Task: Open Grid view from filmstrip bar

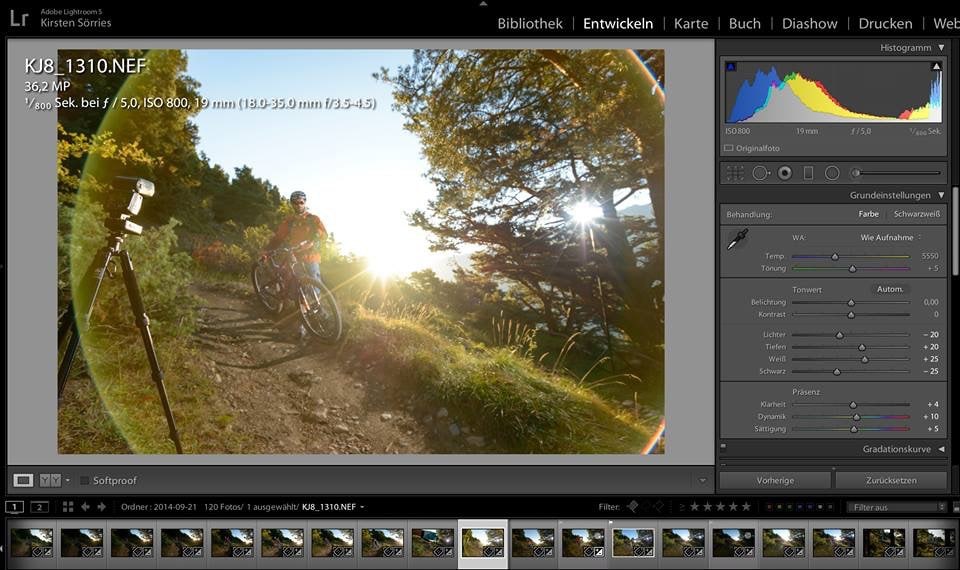Action: click(68, 507)
